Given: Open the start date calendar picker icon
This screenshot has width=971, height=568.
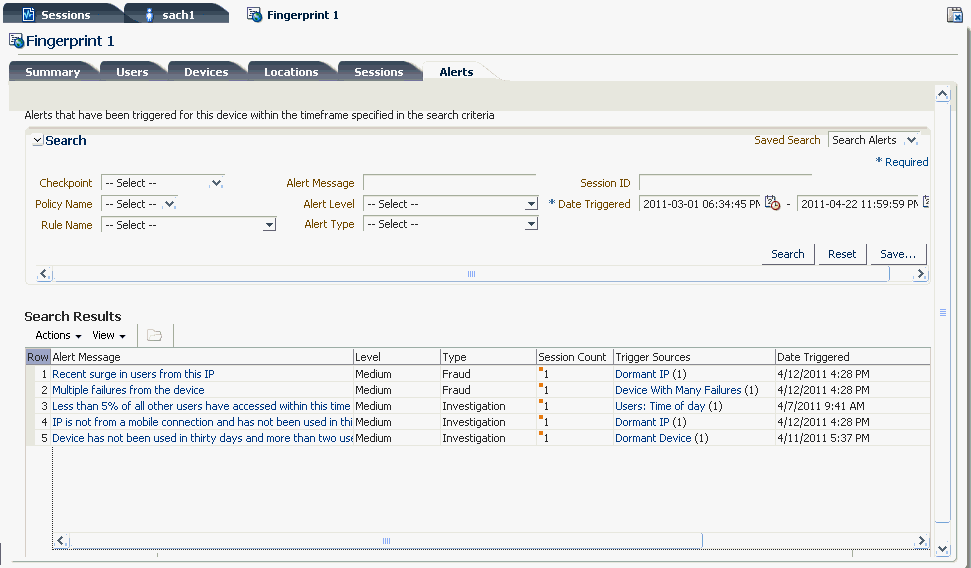Looking at the screenshot, I should coord(772,203).
